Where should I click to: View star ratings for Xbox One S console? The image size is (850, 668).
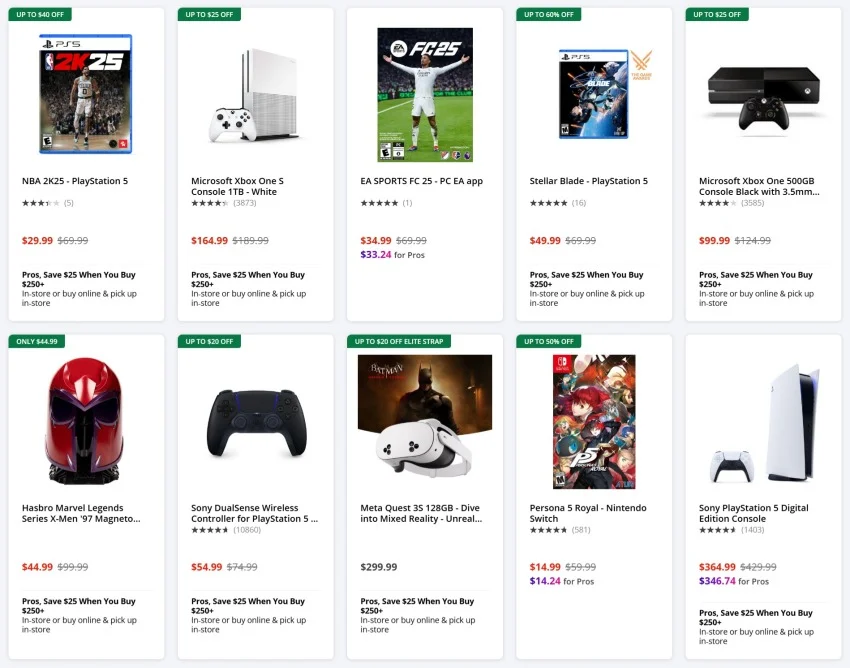click(210, 203)
